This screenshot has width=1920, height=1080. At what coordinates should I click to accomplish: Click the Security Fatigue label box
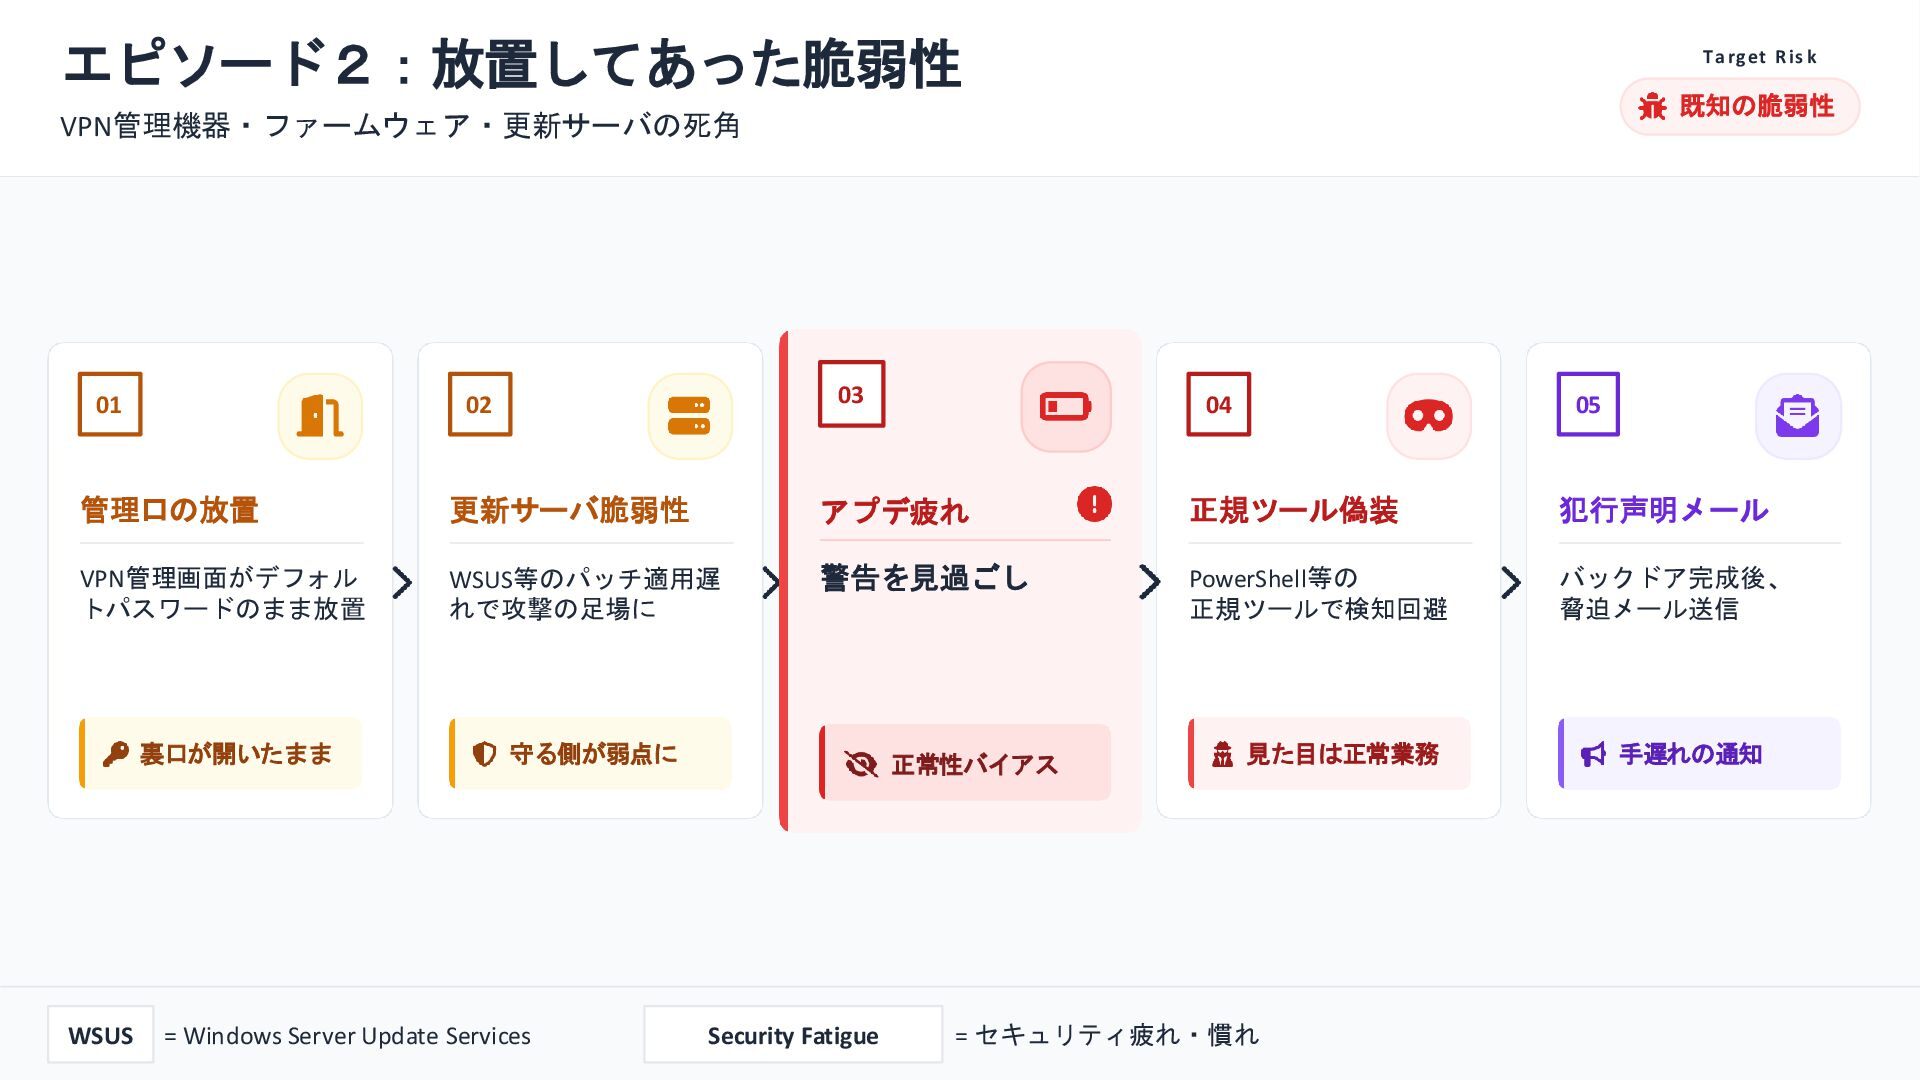792,1035
